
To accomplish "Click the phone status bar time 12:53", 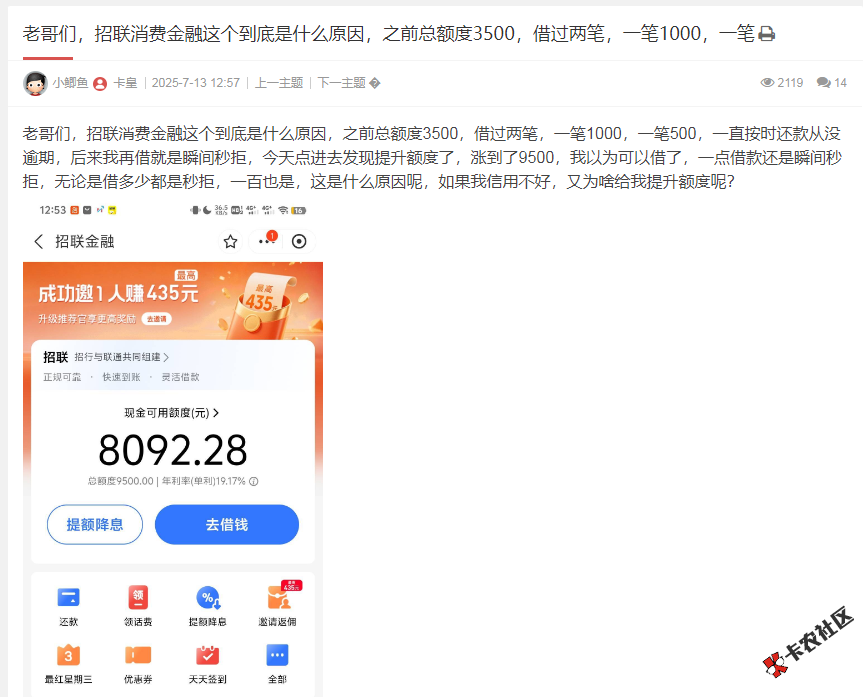I will (53, 210).
